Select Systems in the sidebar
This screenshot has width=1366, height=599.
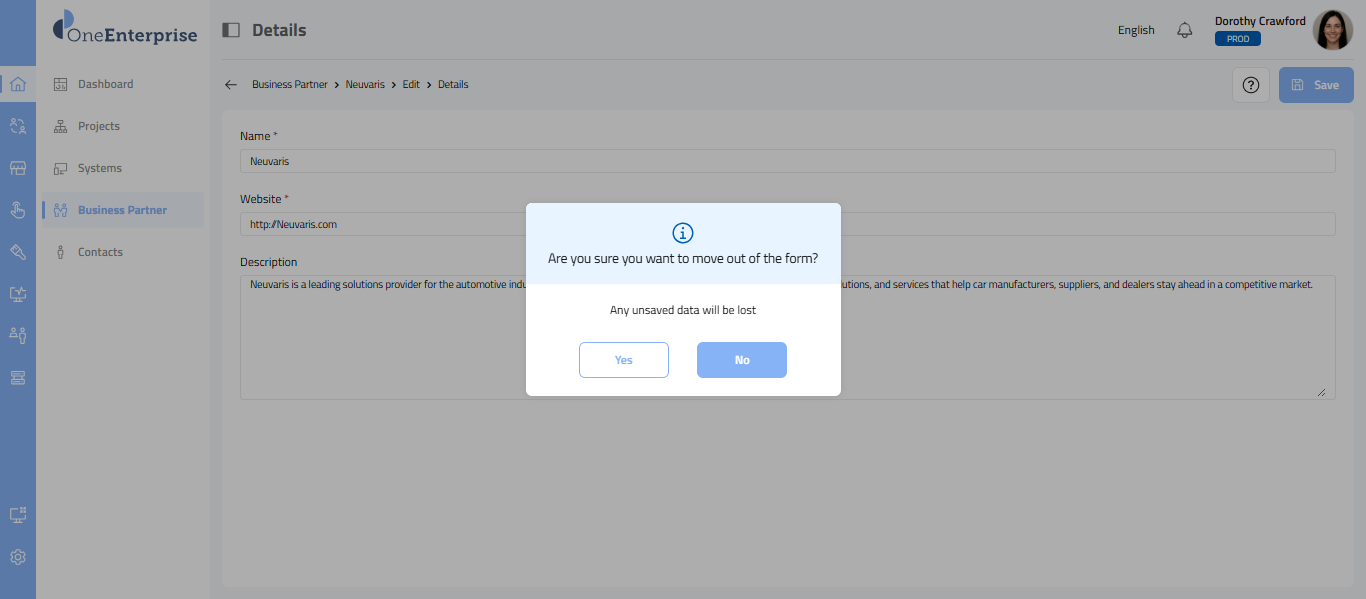point(99,168)
